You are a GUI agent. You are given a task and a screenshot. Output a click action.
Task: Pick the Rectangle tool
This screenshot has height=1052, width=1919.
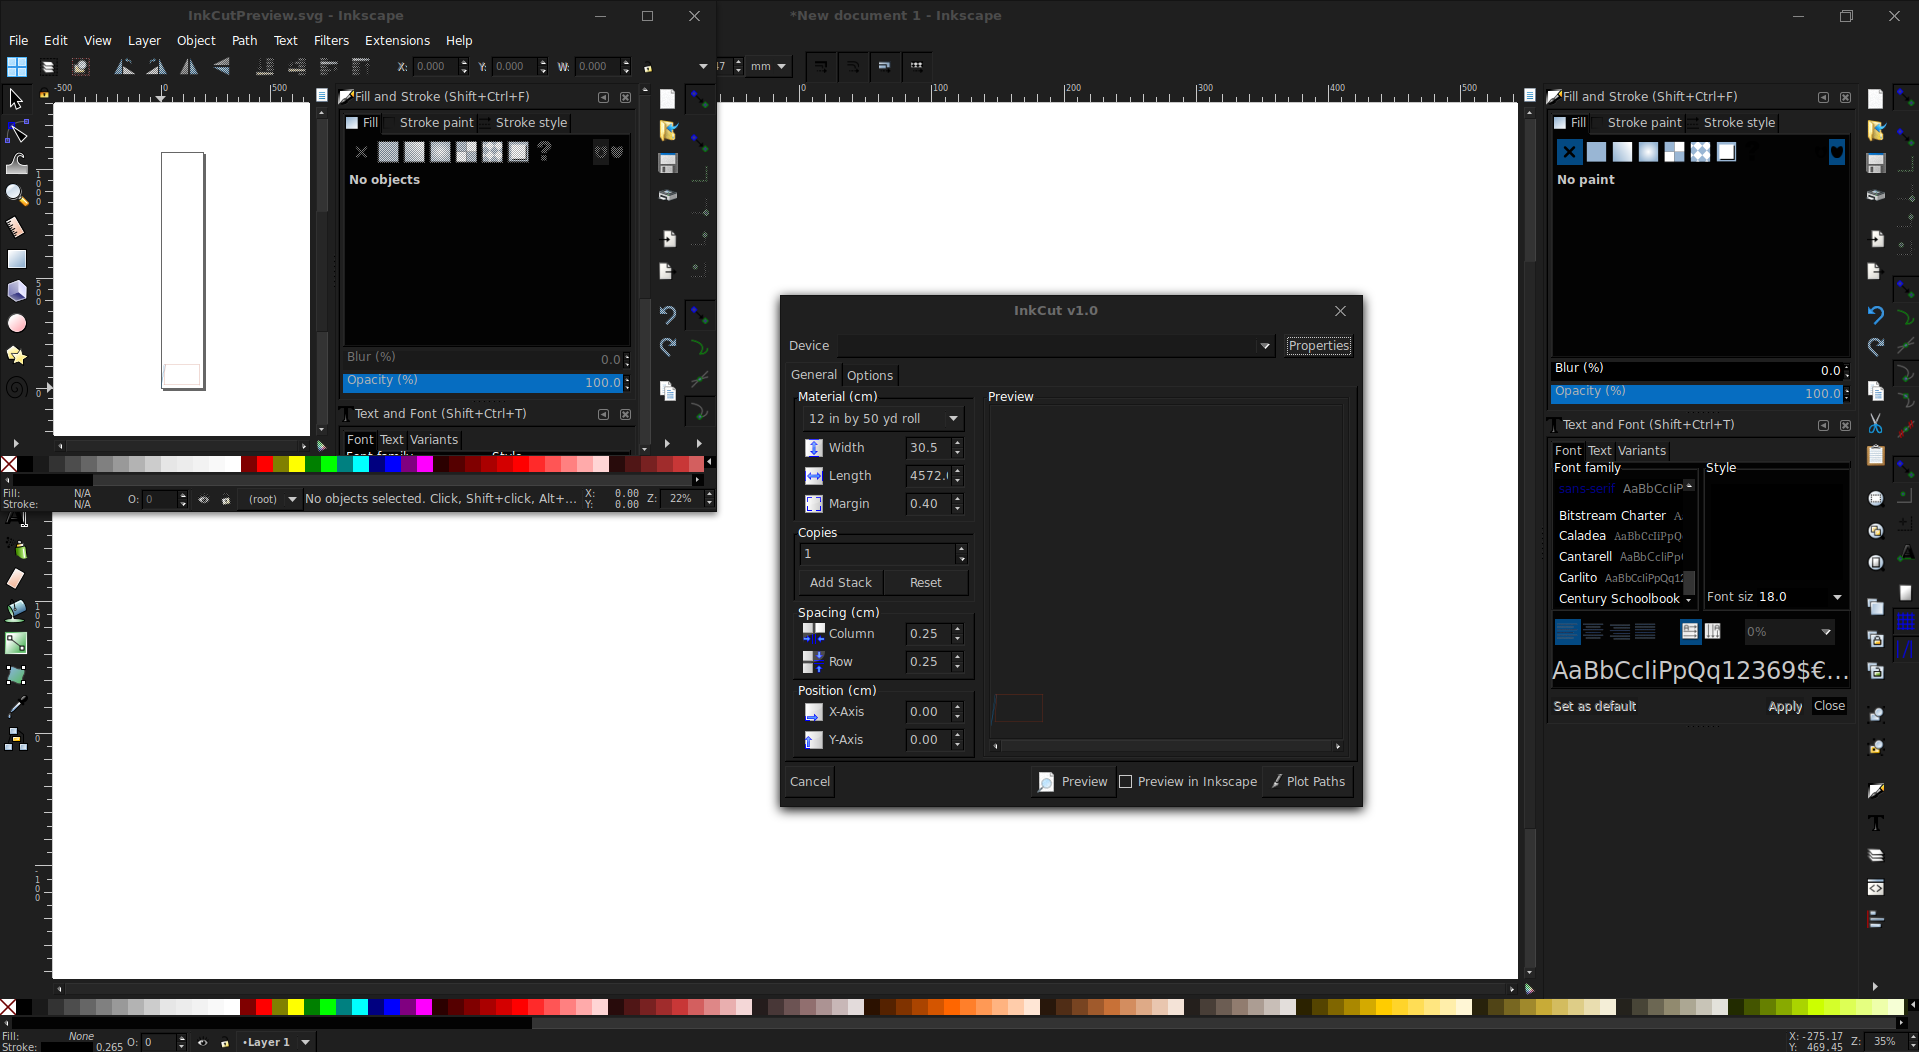17,259
